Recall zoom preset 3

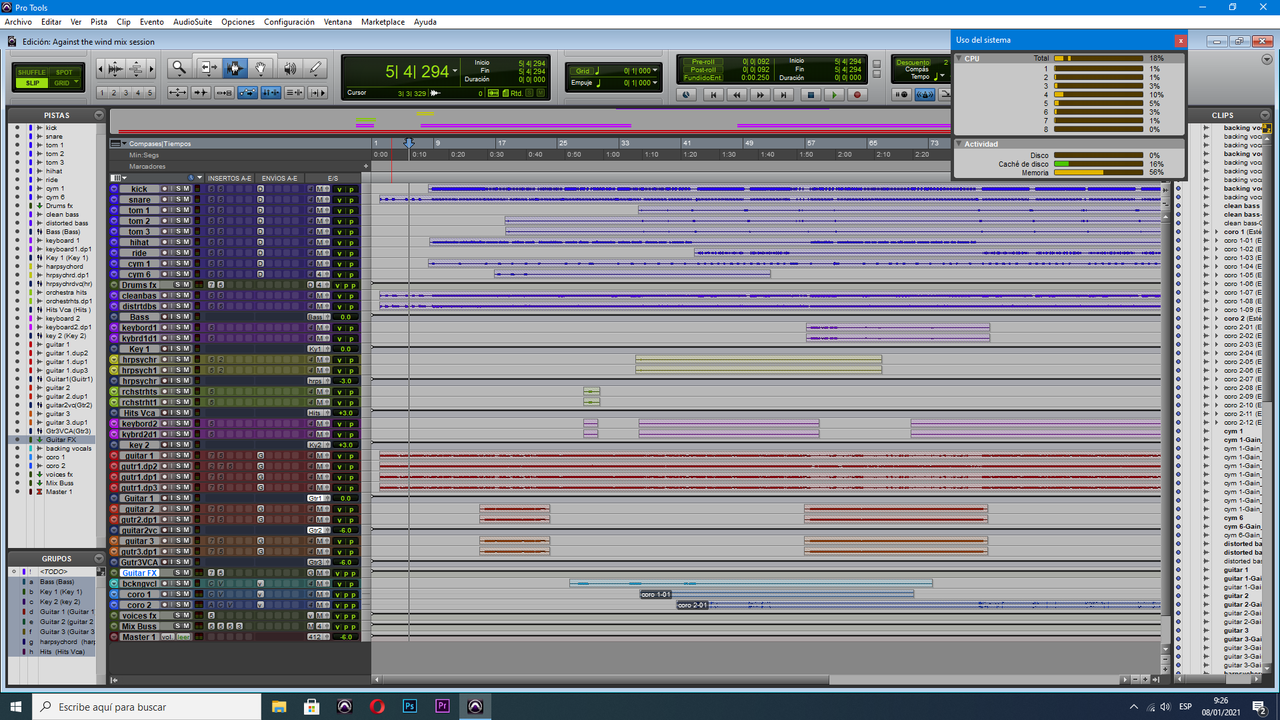tap(126, 93)
